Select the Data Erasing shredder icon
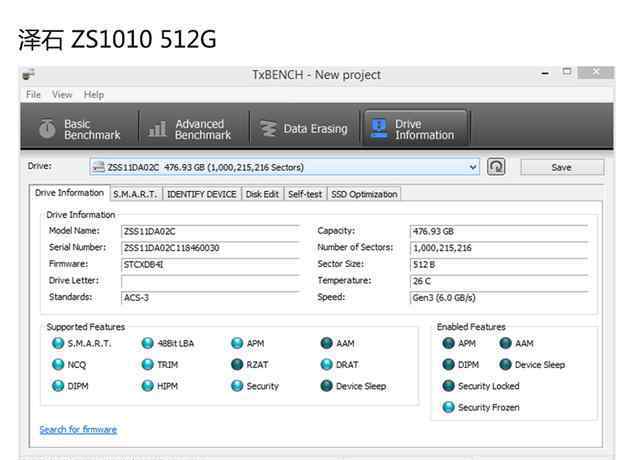Viewport: 640px width, 460px height. point(268,129)
